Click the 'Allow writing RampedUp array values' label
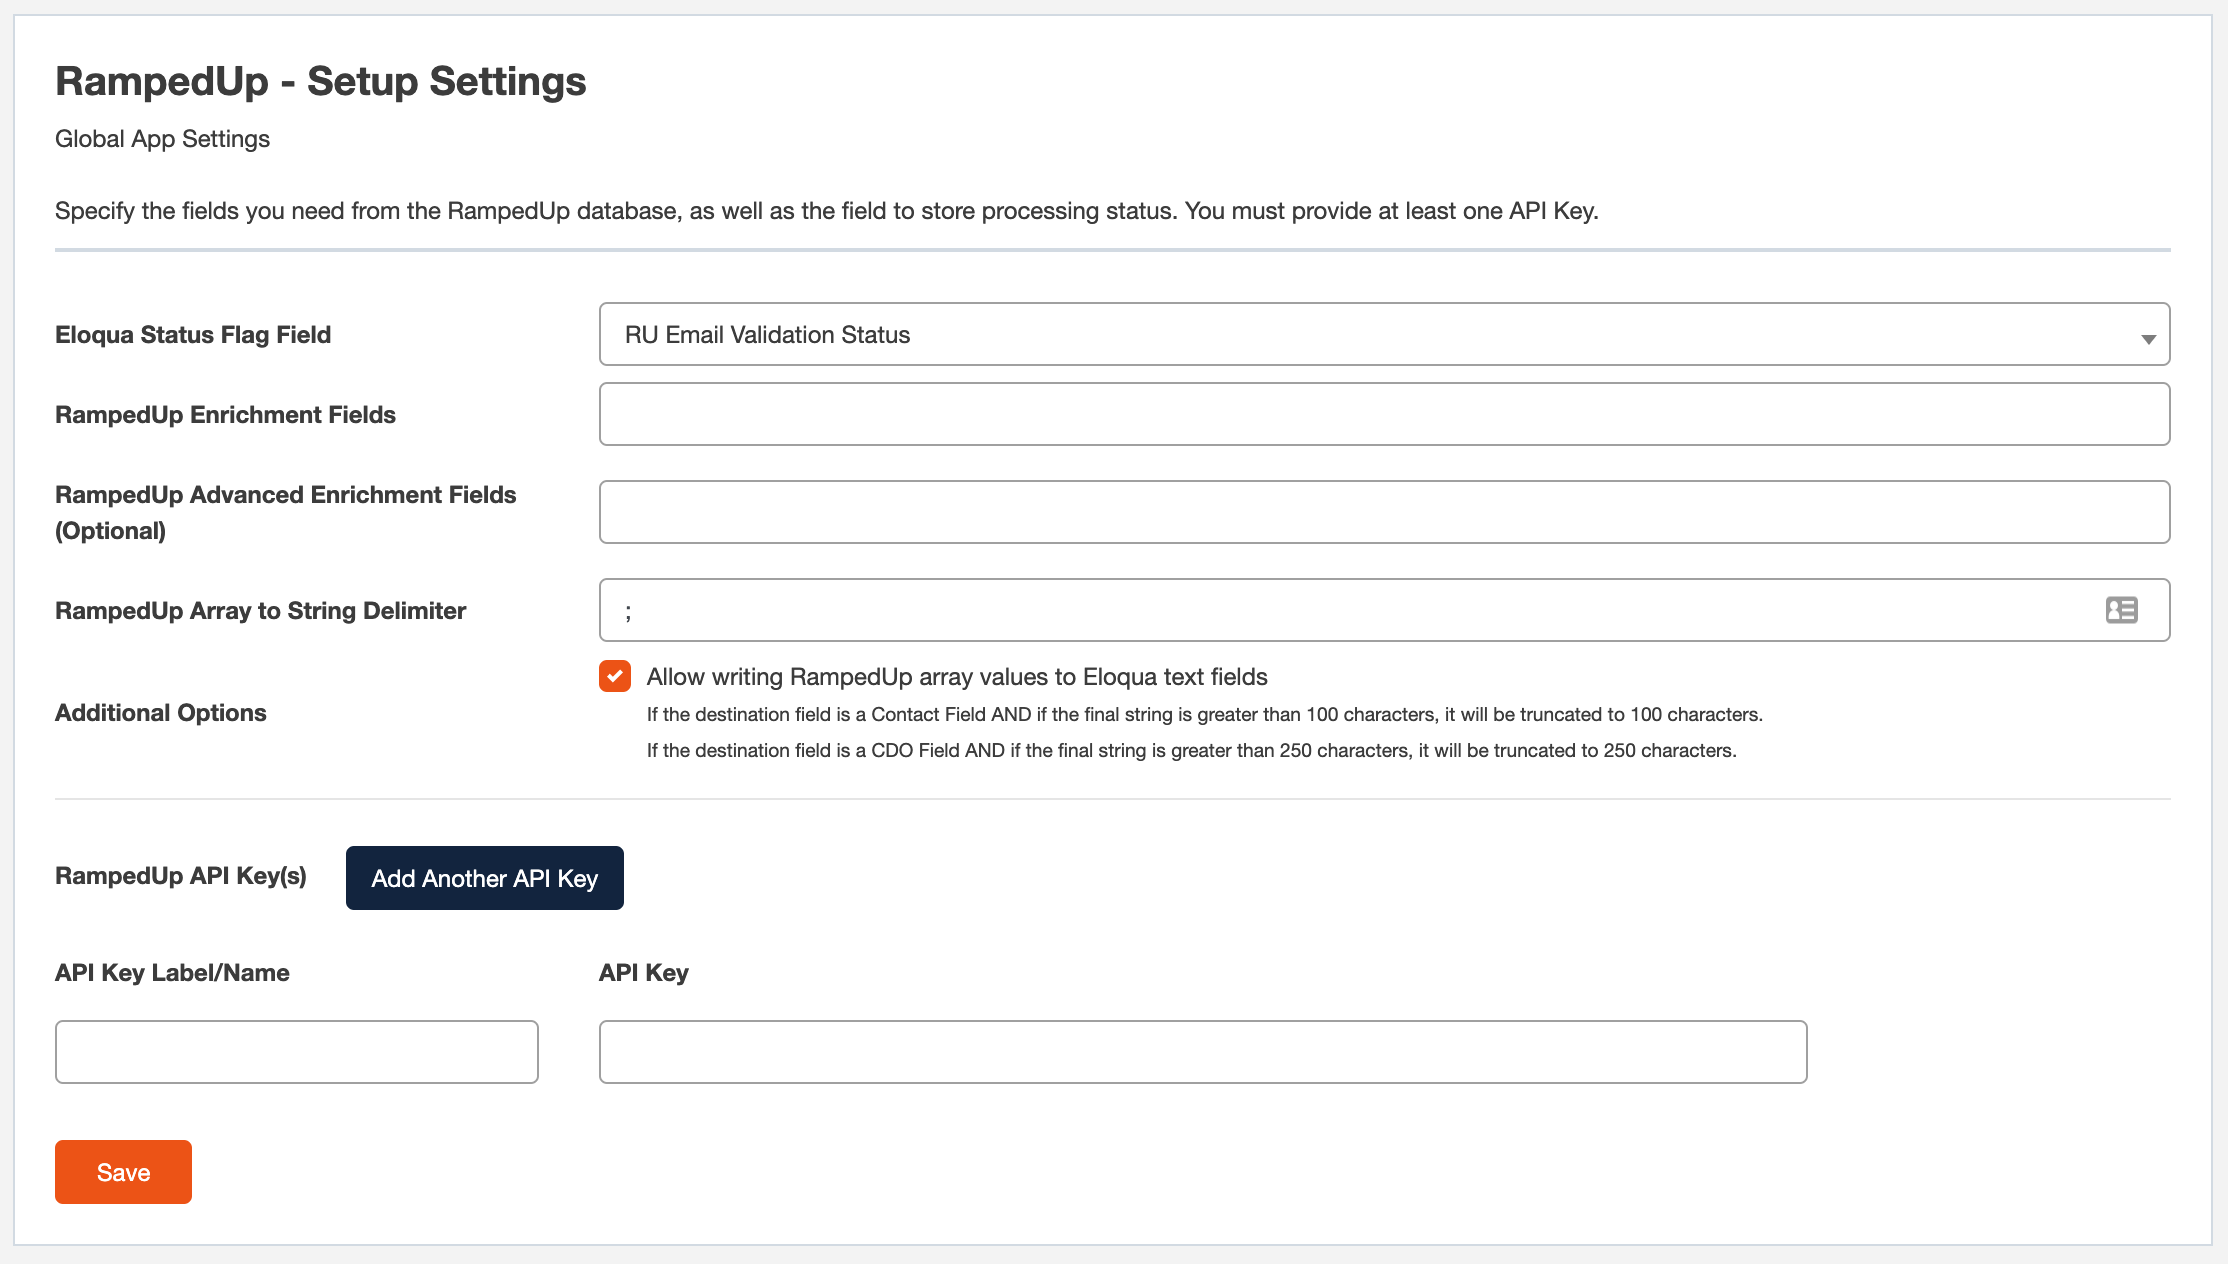Screen dimensions: 2228x1264 pos(957,677)
